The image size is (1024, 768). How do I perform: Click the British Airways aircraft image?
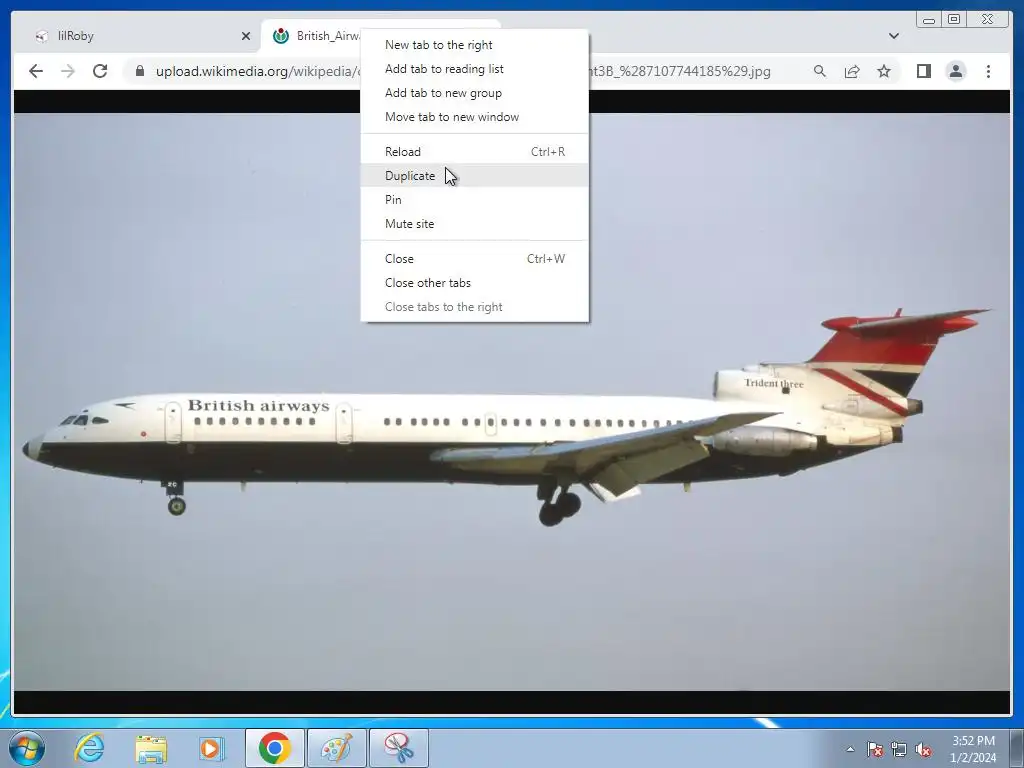(x=512, y=402)
